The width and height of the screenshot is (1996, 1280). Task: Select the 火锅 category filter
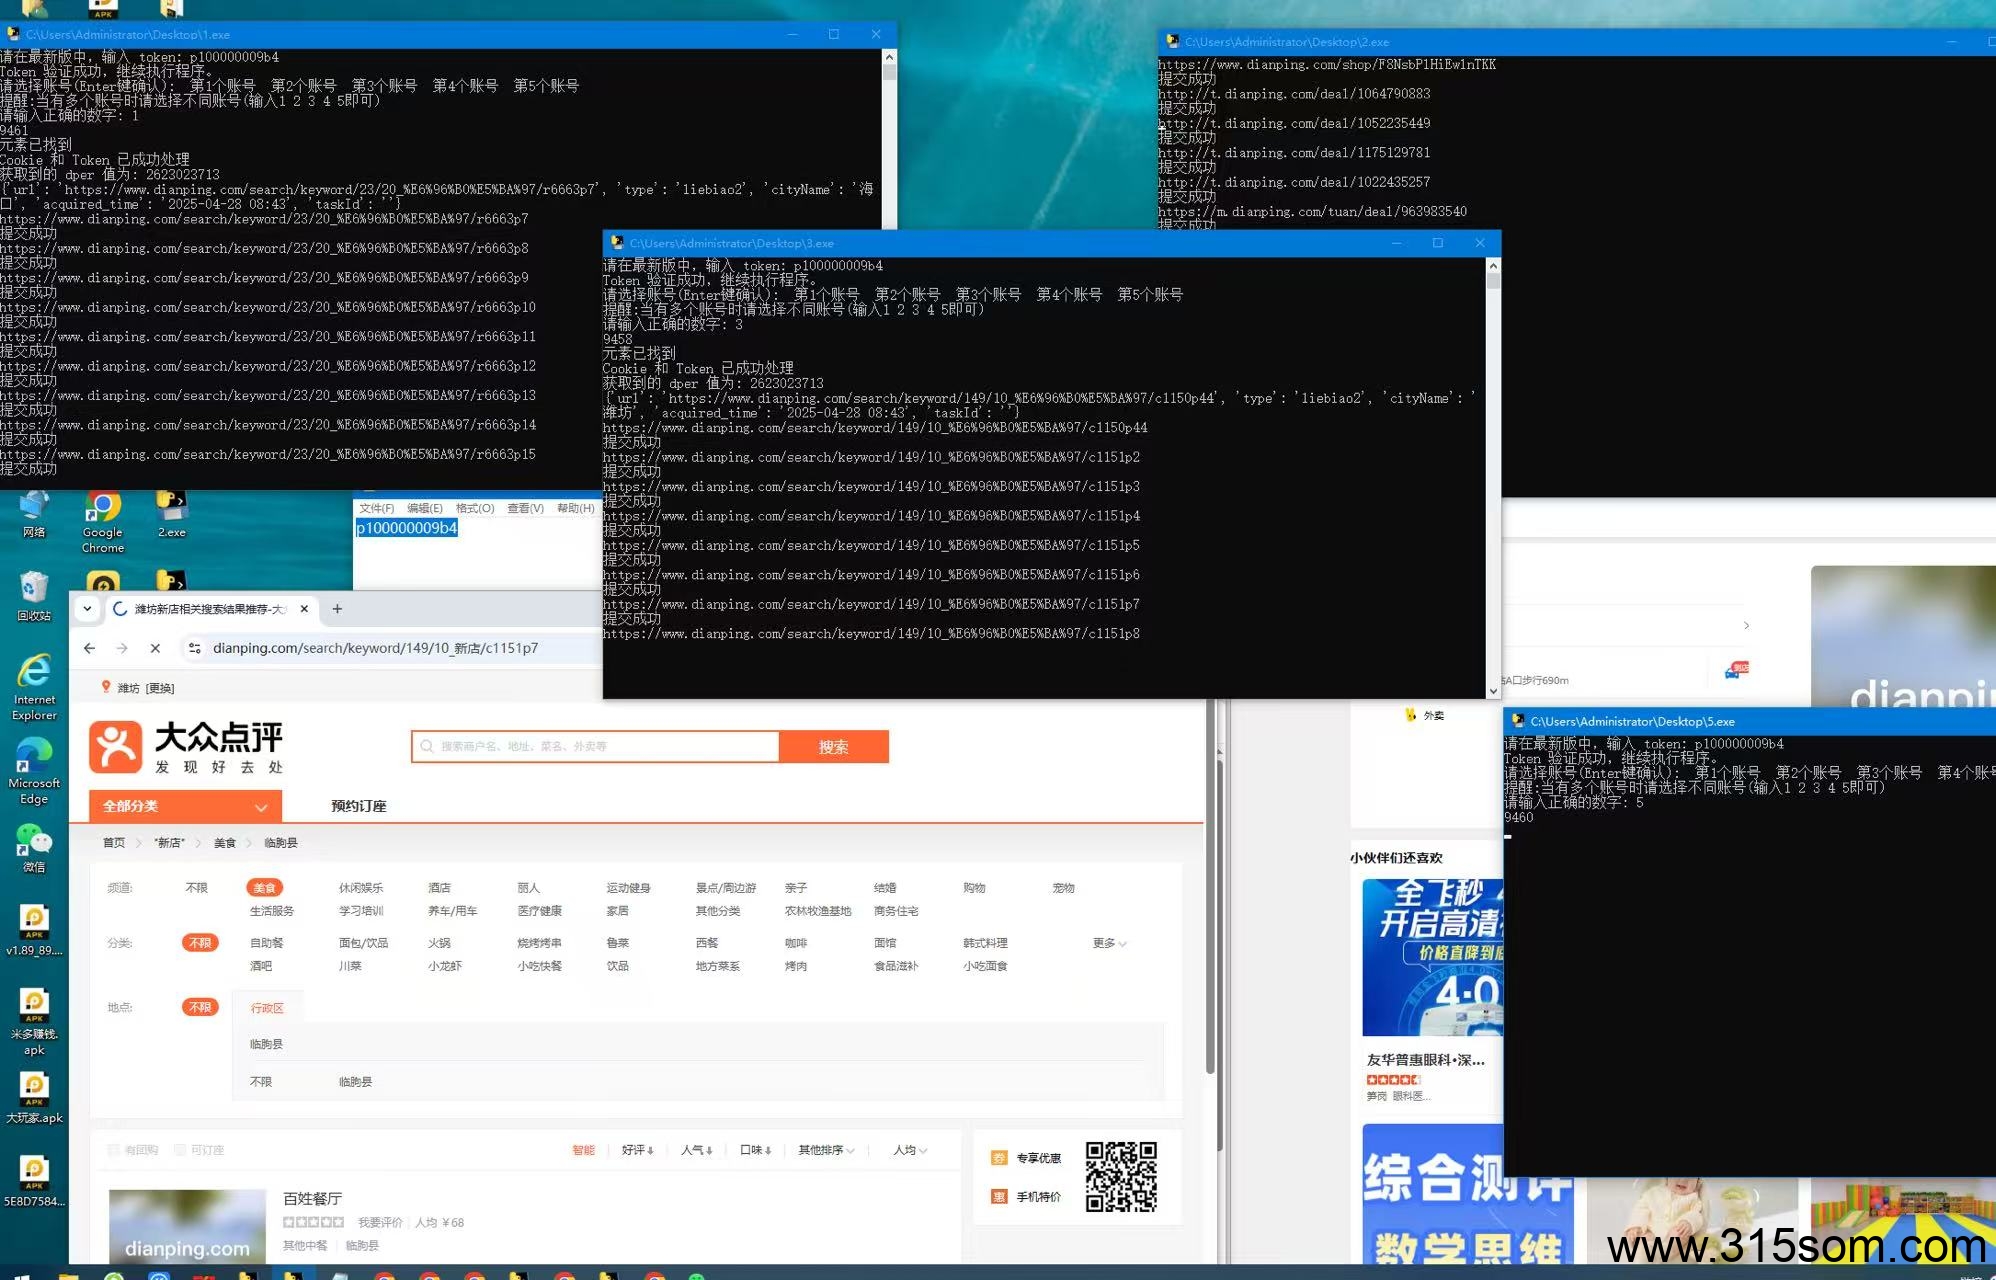439,942
